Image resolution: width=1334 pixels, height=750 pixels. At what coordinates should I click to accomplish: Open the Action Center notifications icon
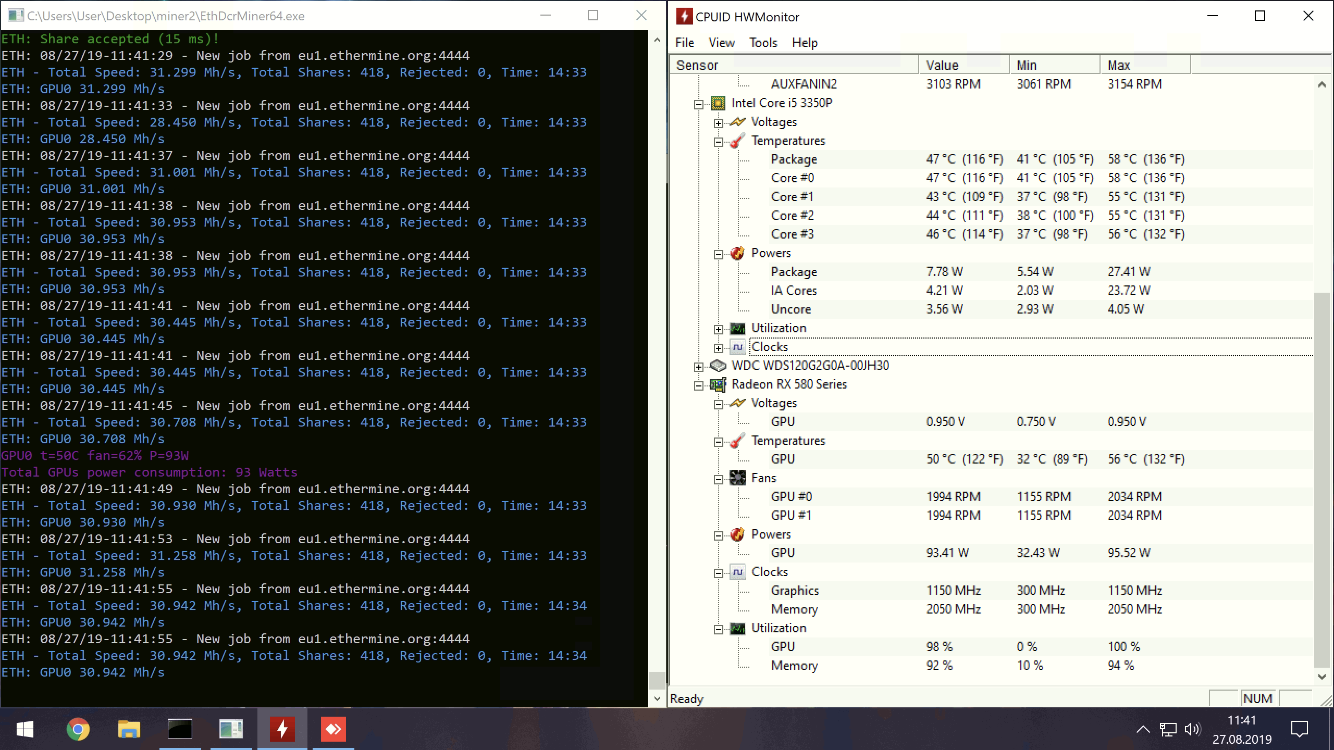(x=1299, y=729)
